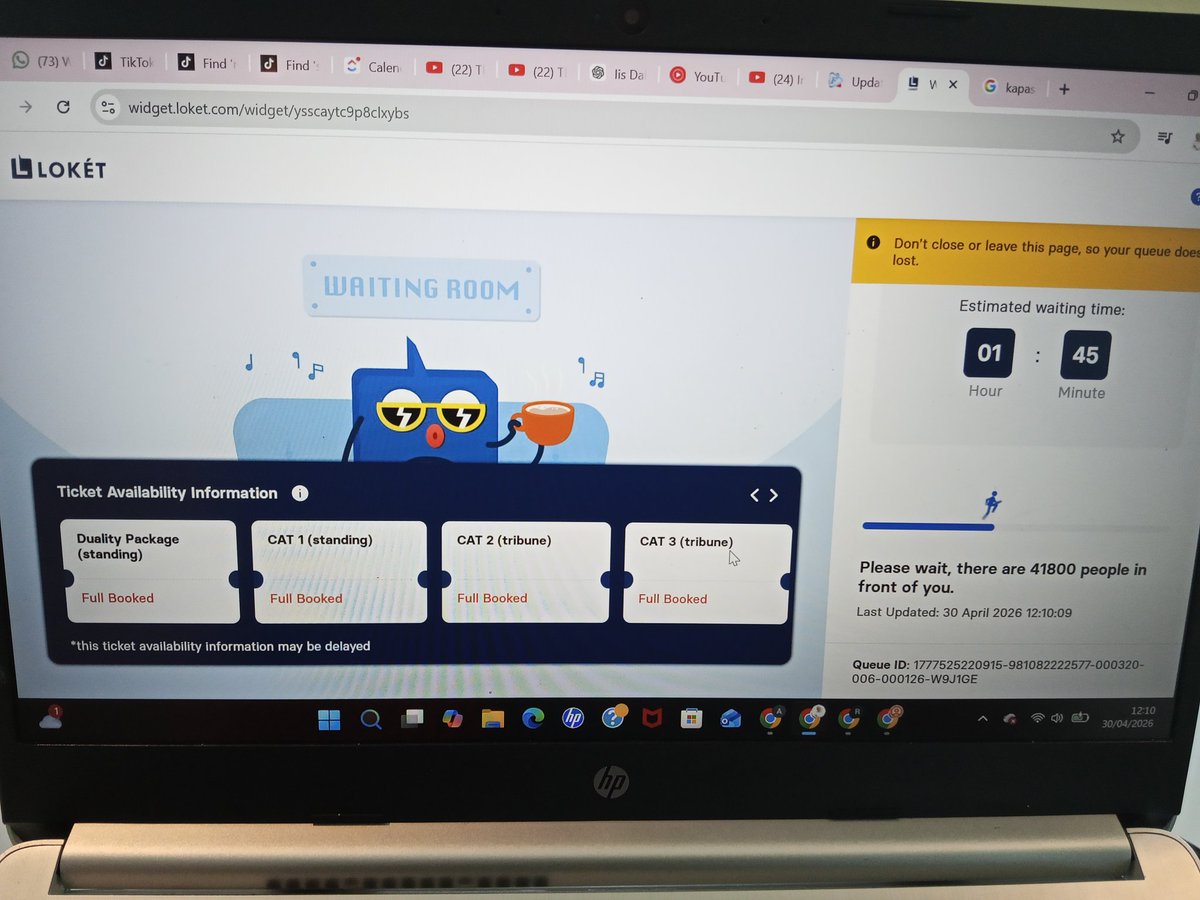Close the active Loket tab
Viewport: 1200px width, 900px height.
pyautogui.click(x=953, y=86)
